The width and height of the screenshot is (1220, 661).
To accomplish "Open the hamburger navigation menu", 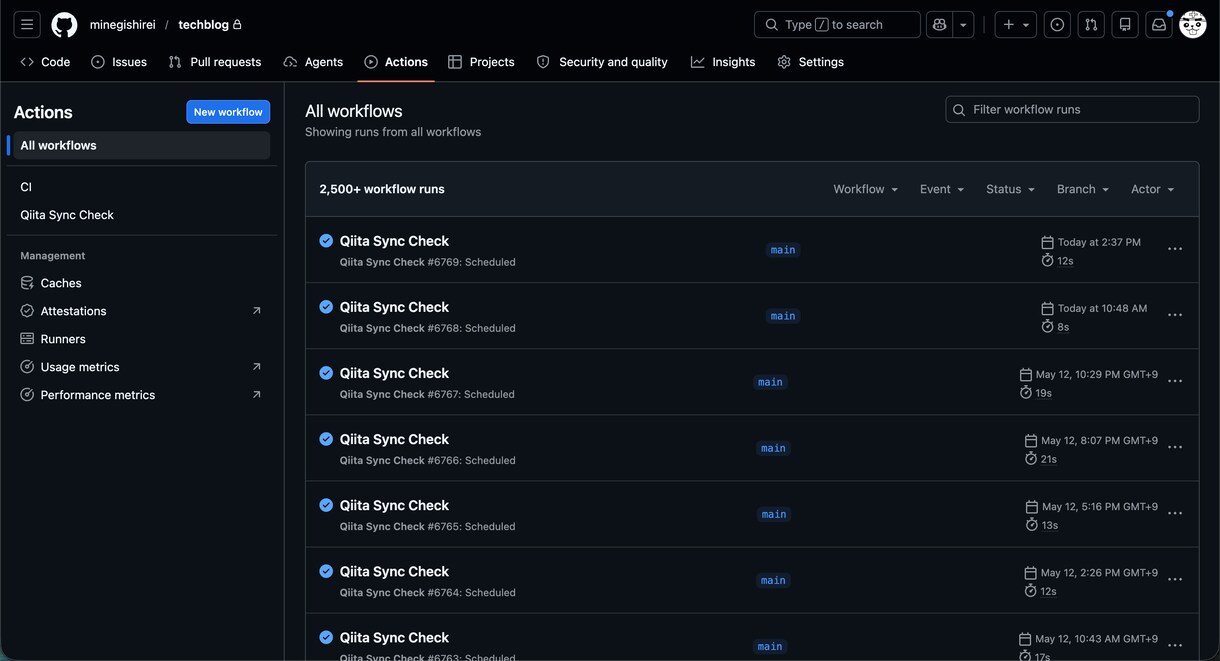I will tap(27, 25).
